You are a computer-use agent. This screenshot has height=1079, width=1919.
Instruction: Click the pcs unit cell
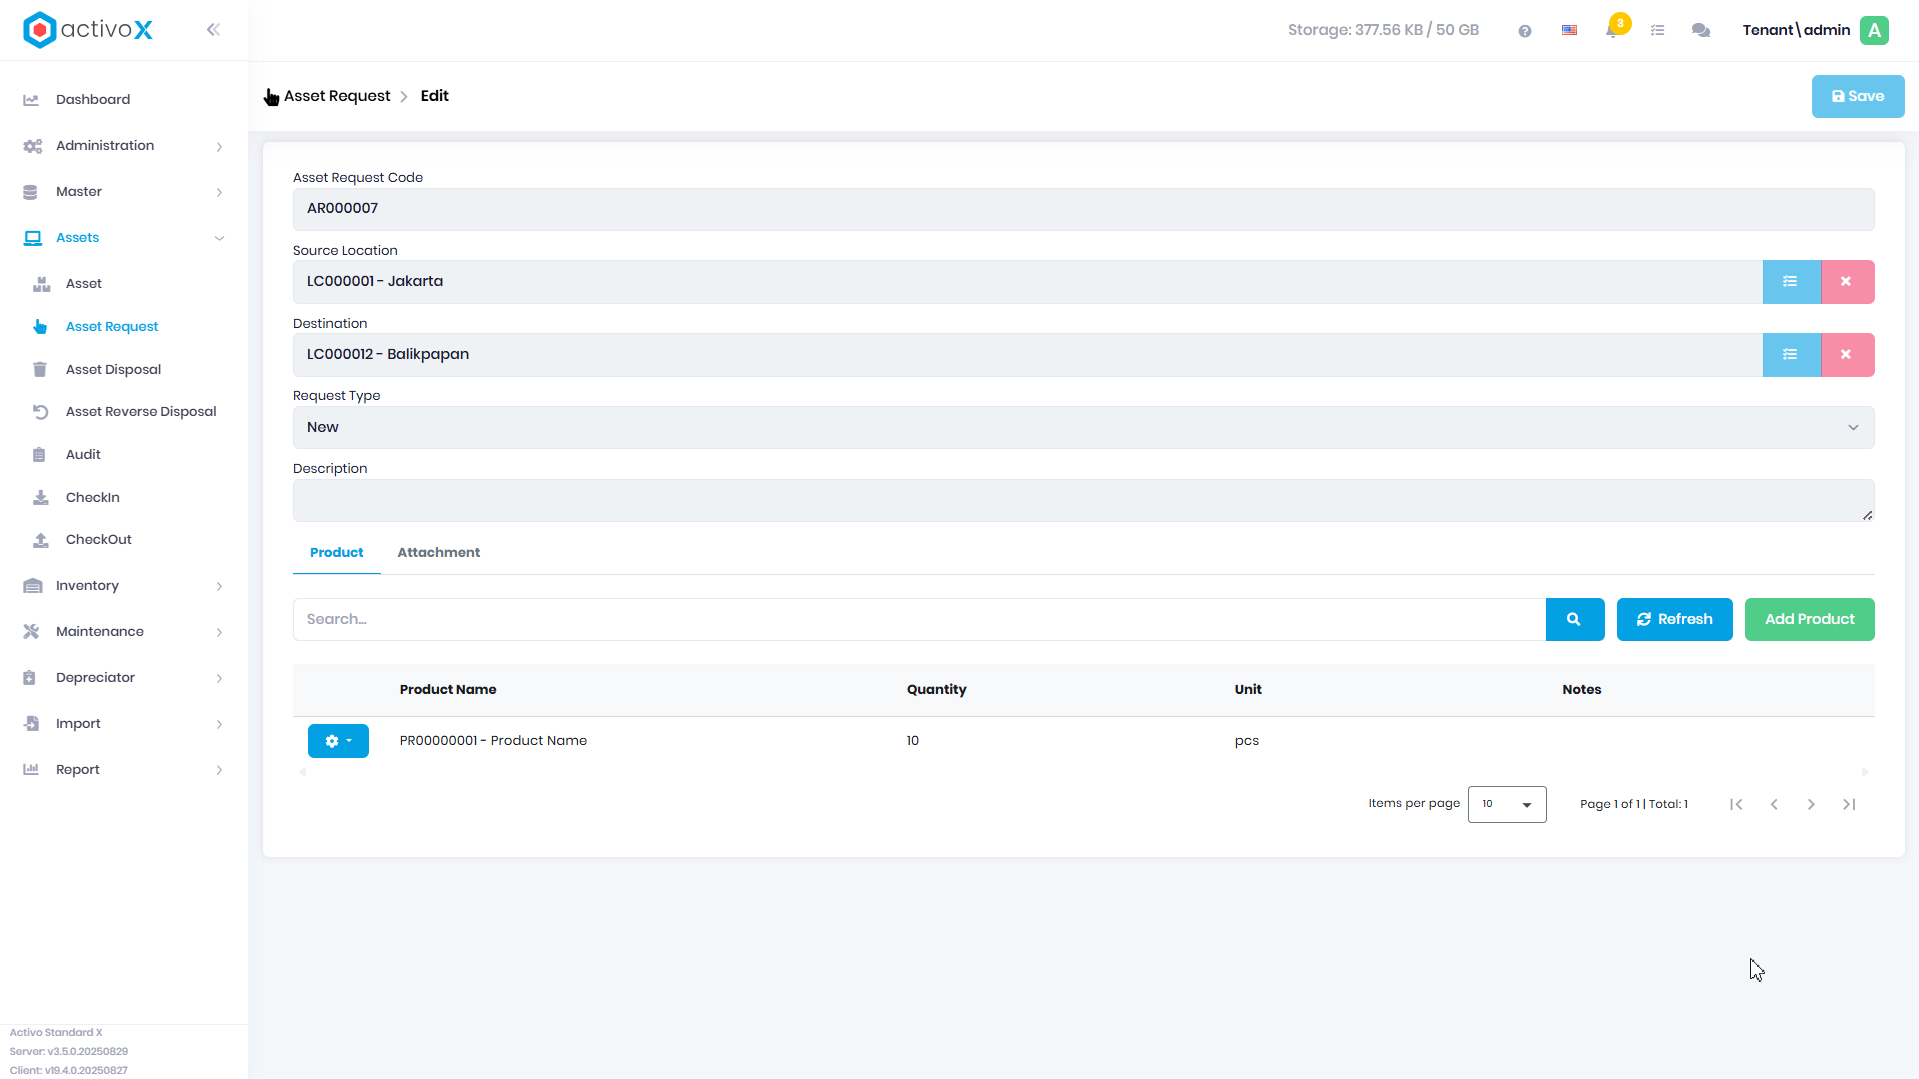coord(1247,741)
